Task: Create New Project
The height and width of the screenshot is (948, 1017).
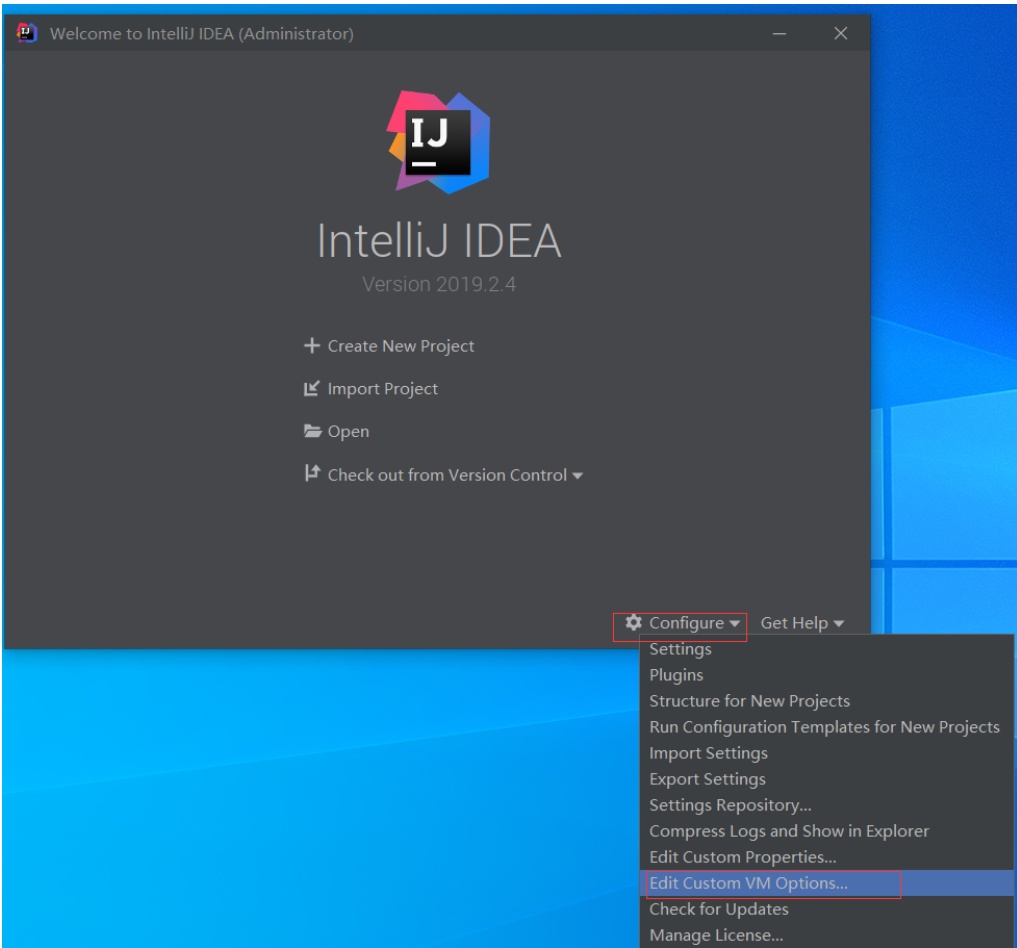Action: pos(401,346)
